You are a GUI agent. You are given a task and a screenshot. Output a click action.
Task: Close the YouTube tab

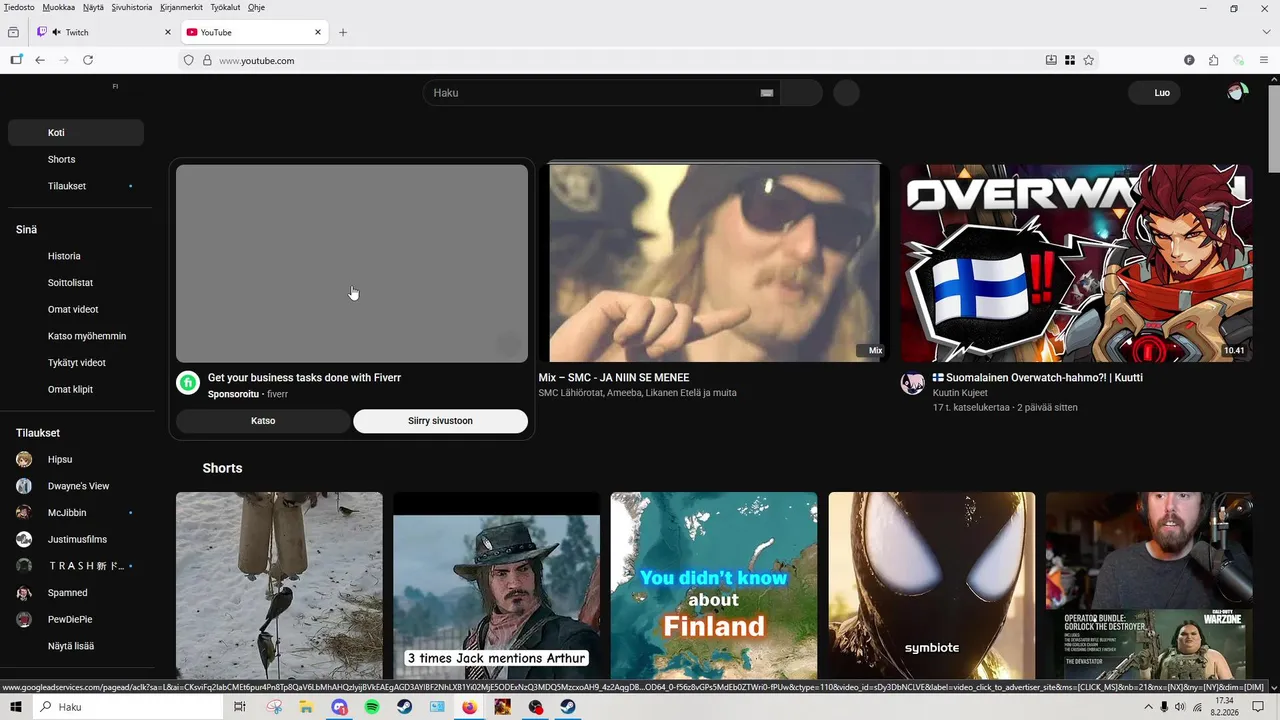point(318,32)
